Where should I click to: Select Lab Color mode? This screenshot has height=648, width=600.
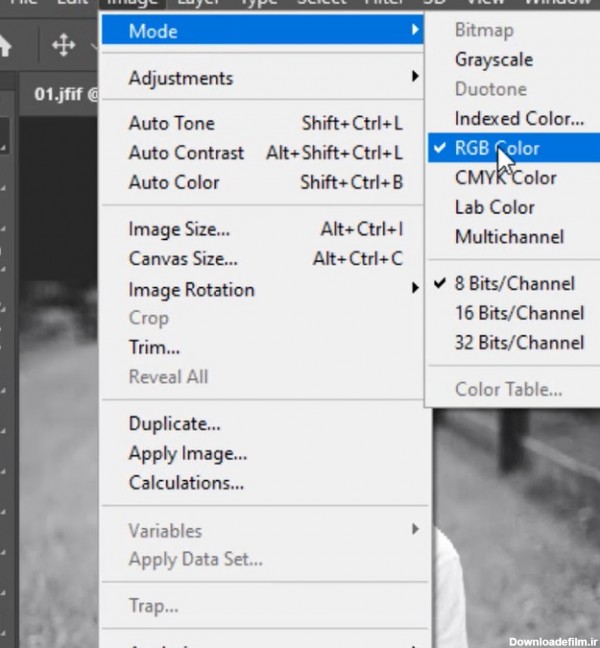pyautogui.click(x=494, y=207)
